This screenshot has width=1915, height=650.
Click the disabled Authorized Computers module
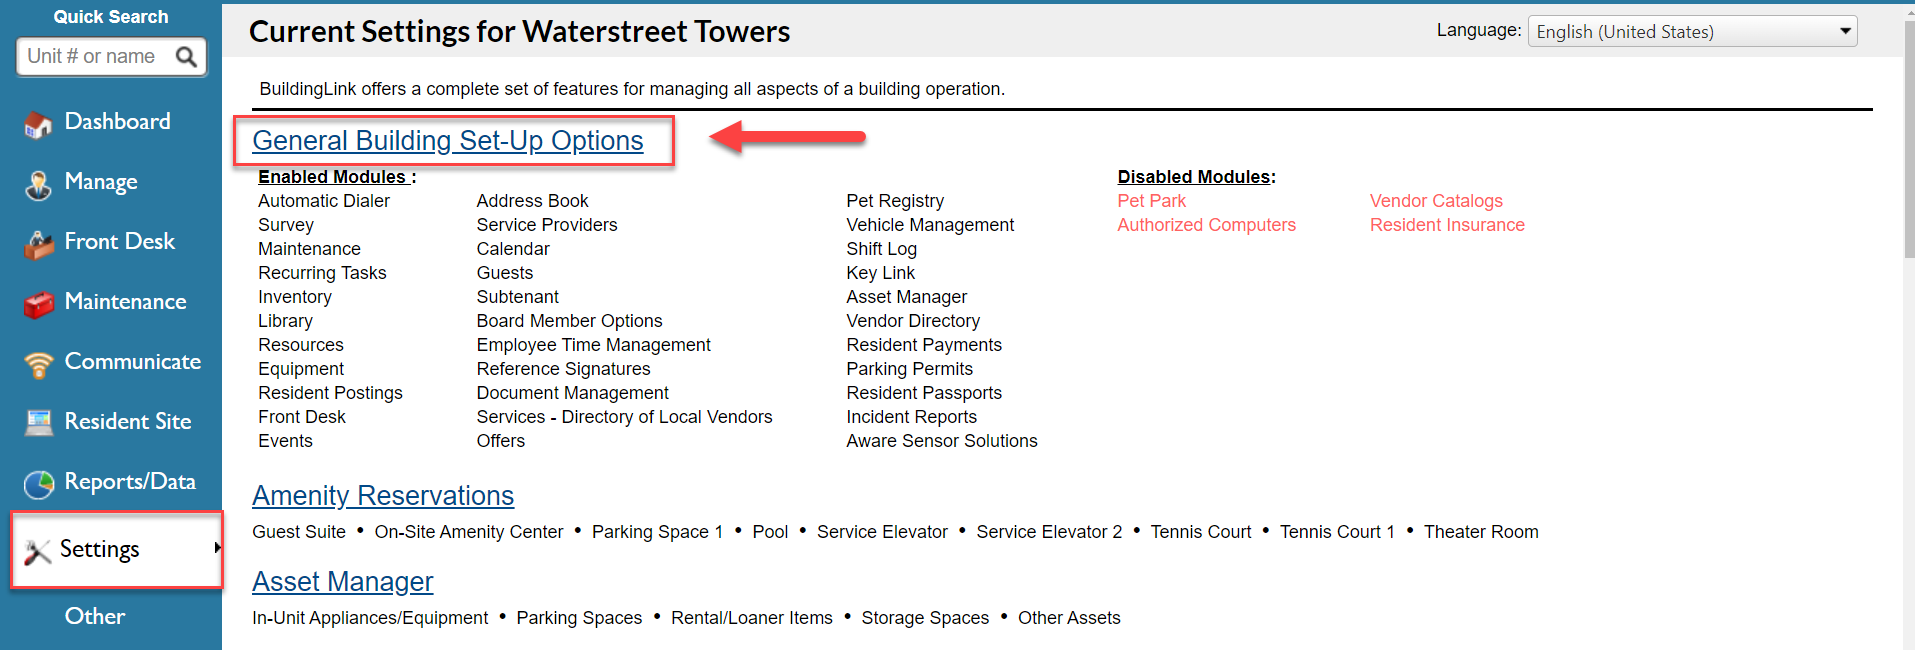click(x=1206, y=225)
